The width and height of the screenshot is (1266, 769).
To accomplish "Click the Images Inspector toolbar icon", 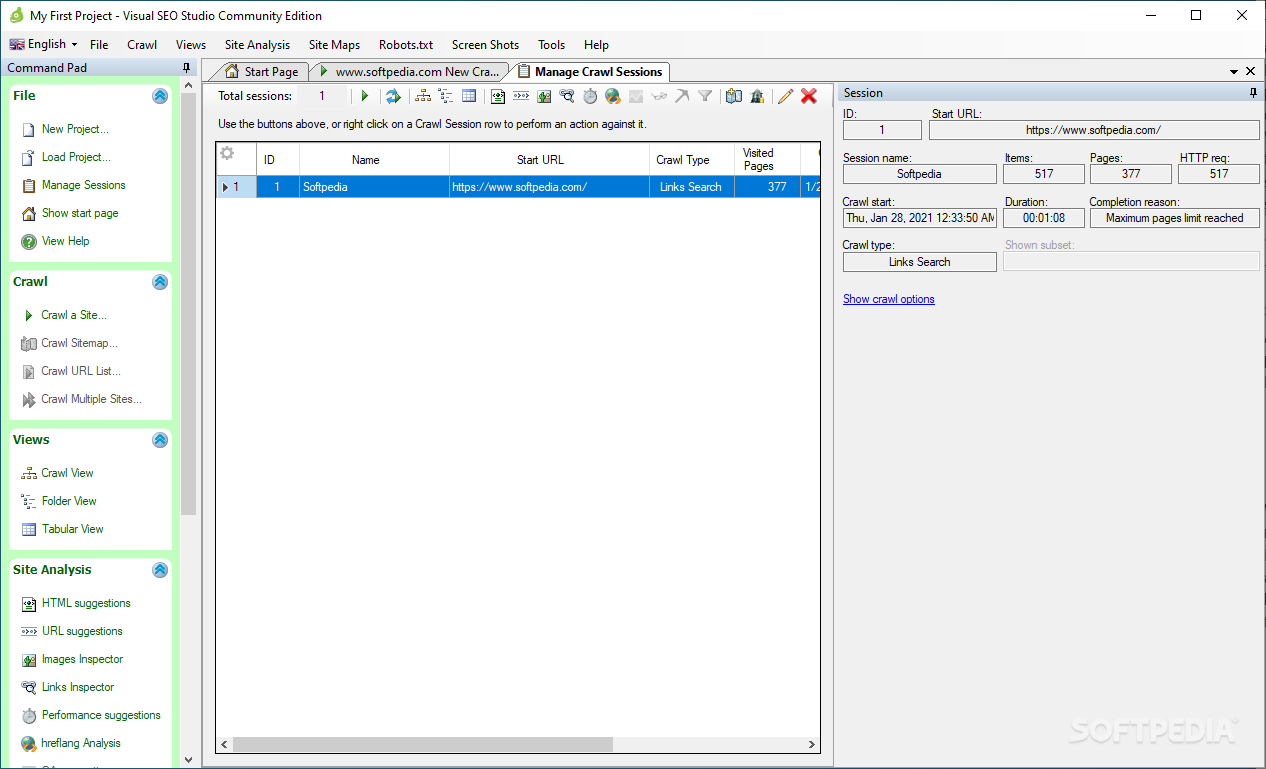I will pyautogui.click(x=544, y=96).
